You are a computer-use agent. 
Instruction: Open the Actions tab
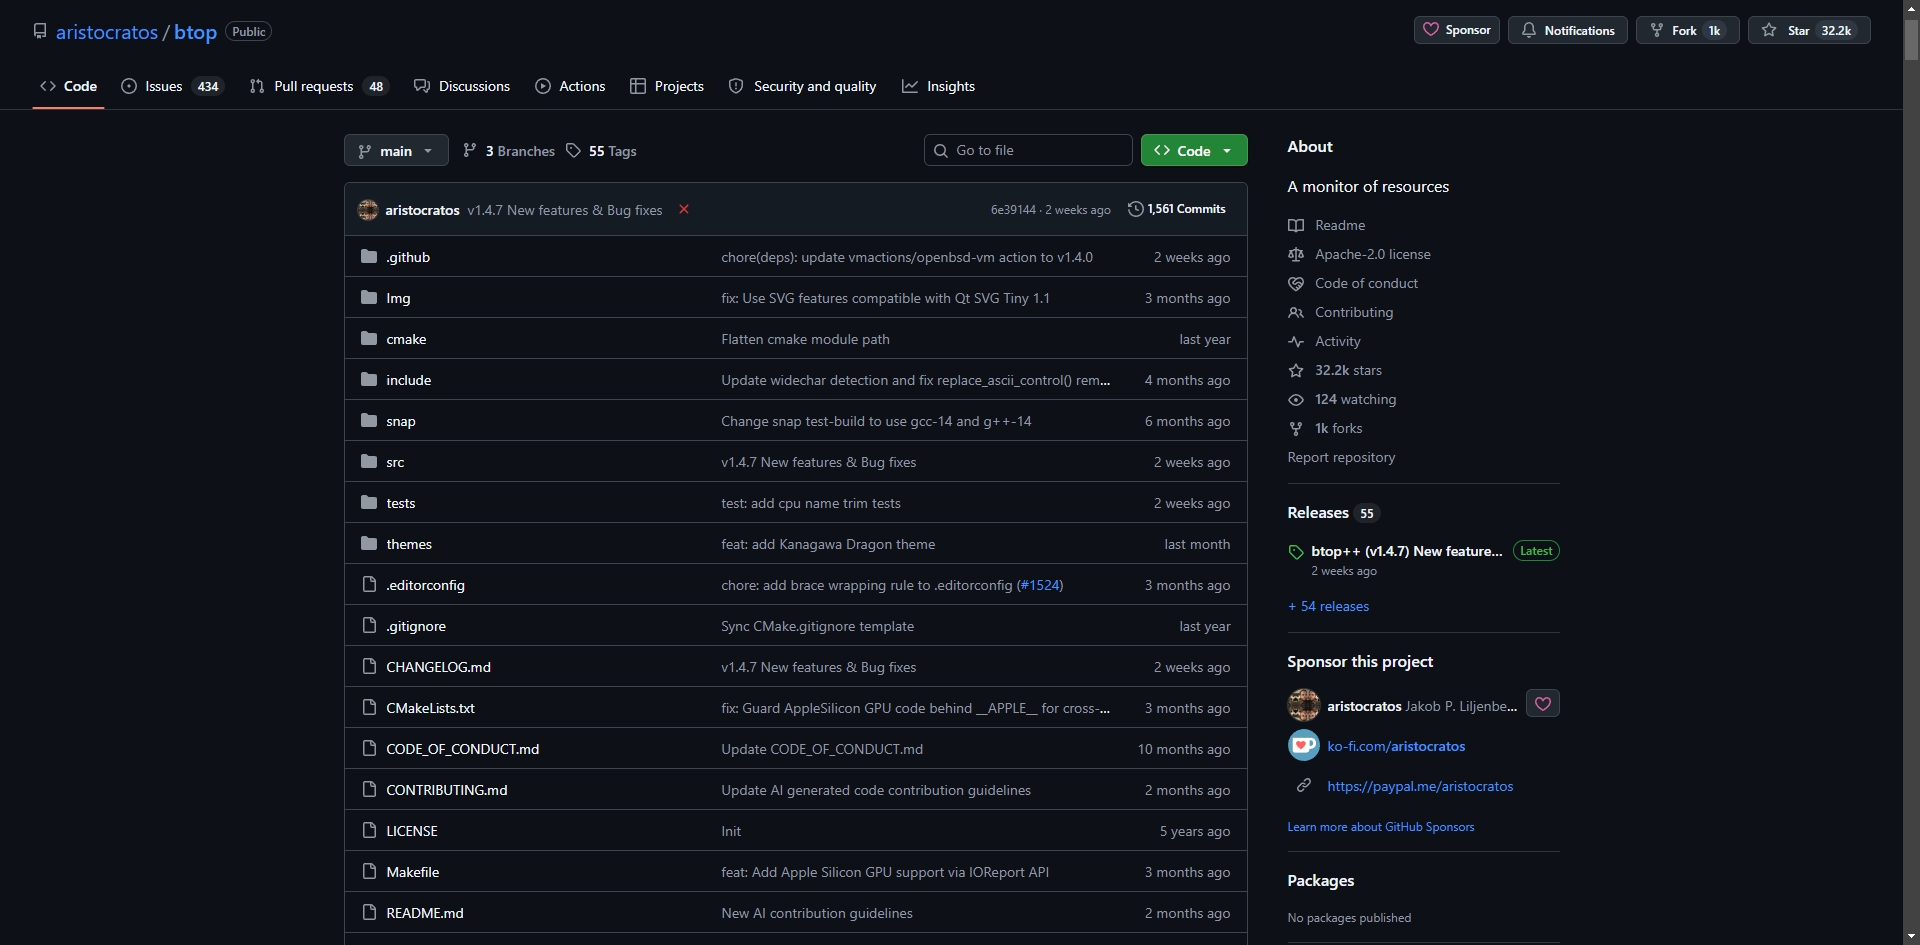pyautogui.click(x=570, y=86)
